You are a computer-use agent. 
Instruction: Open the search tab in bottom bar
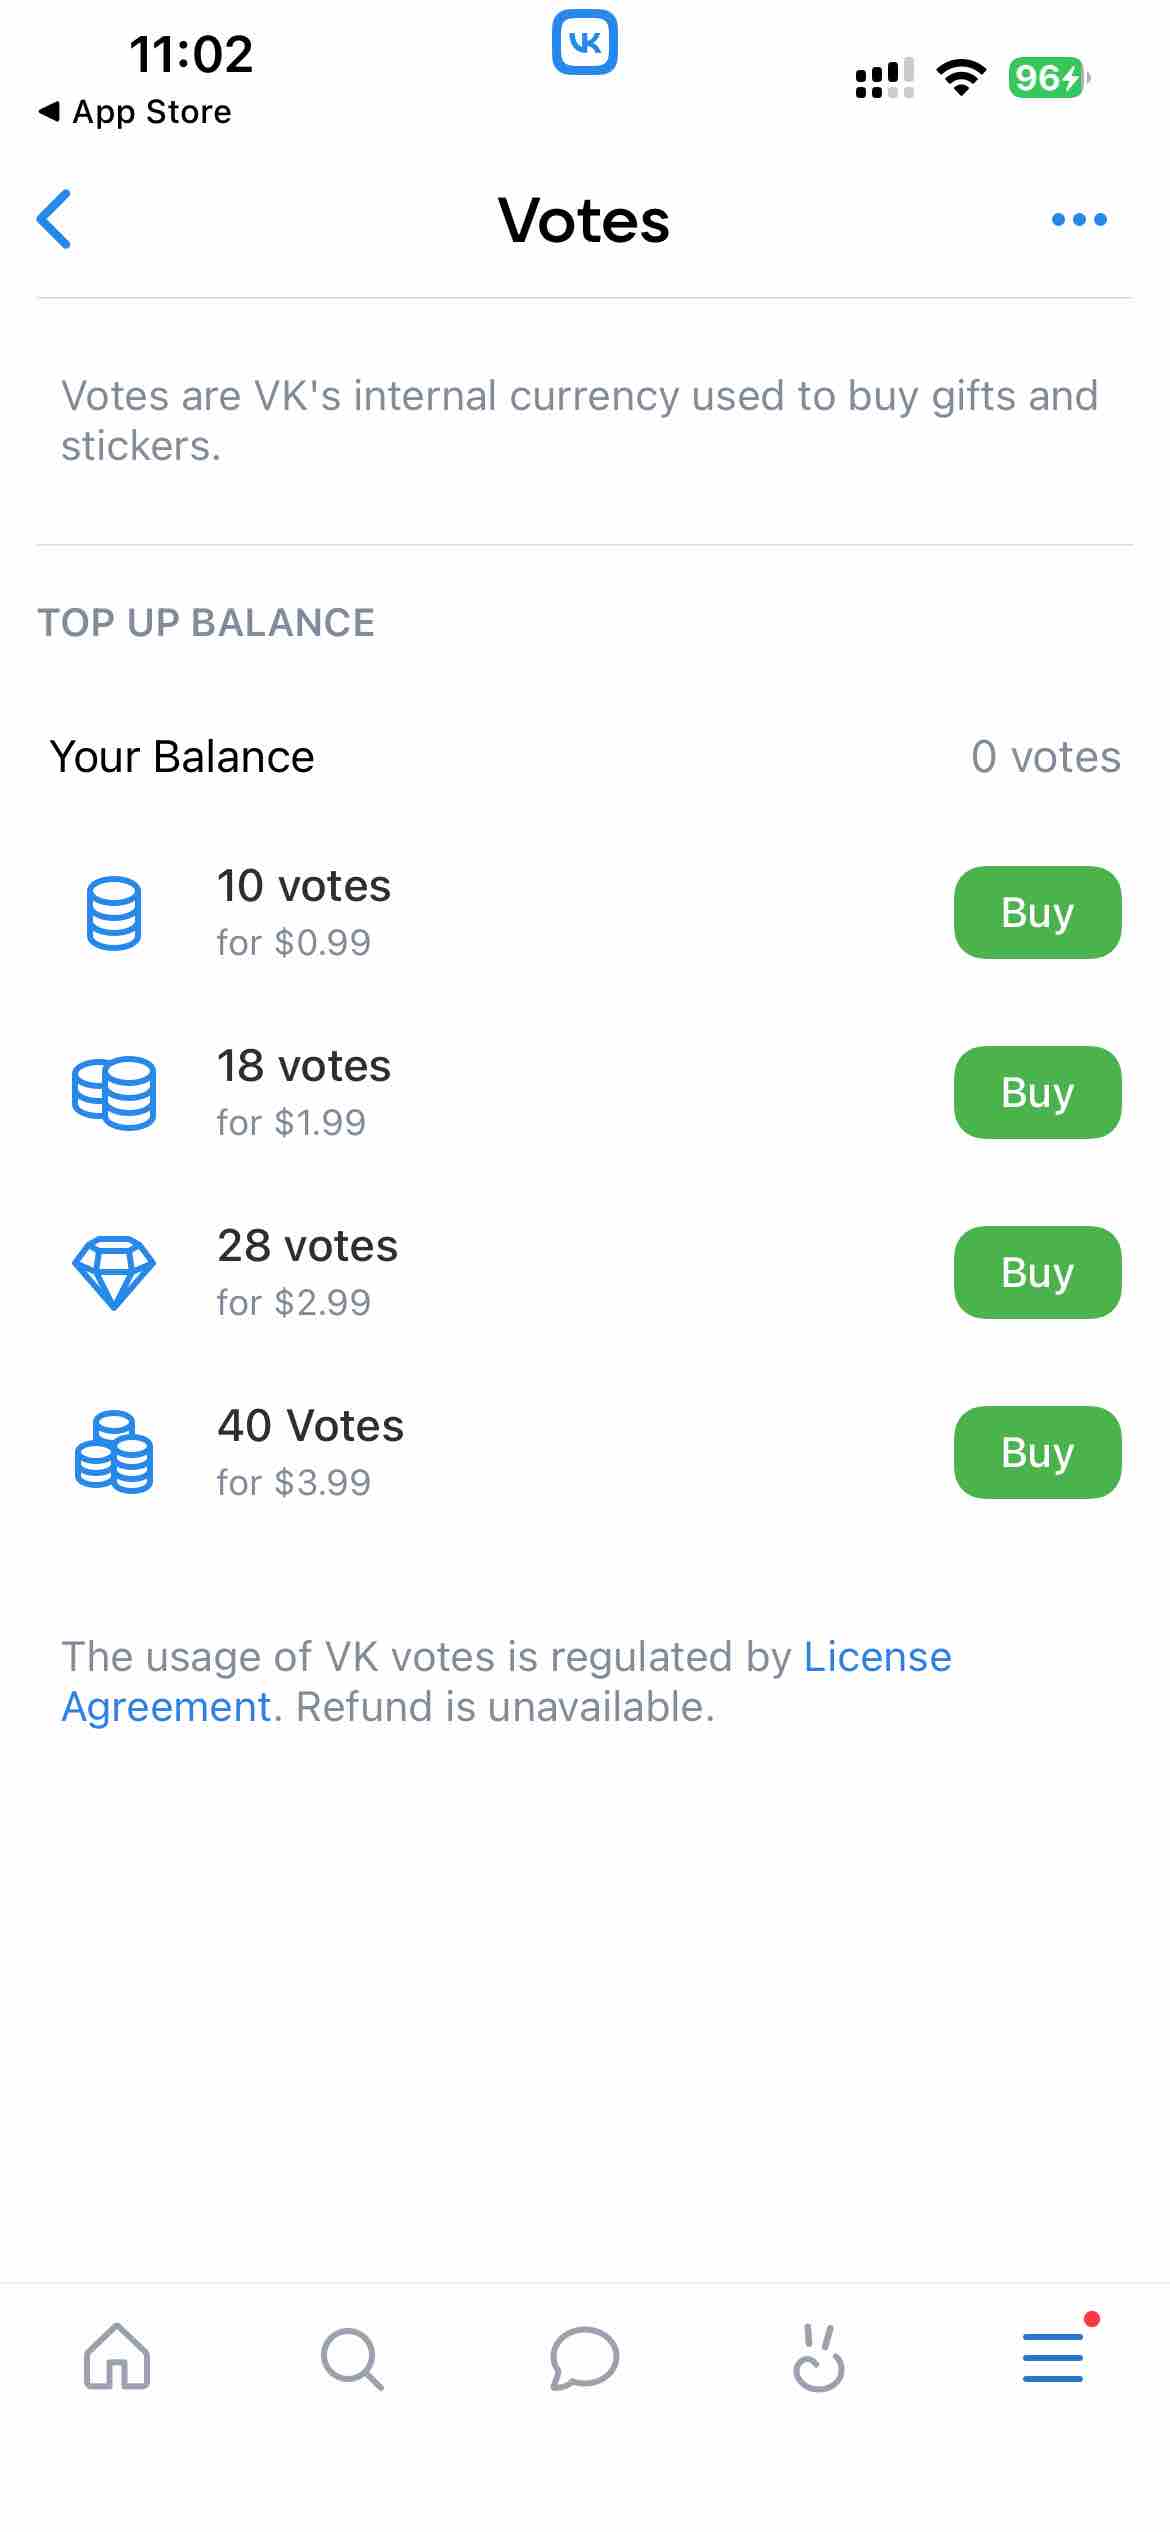pyautogui.click(x=351, y=2360)
